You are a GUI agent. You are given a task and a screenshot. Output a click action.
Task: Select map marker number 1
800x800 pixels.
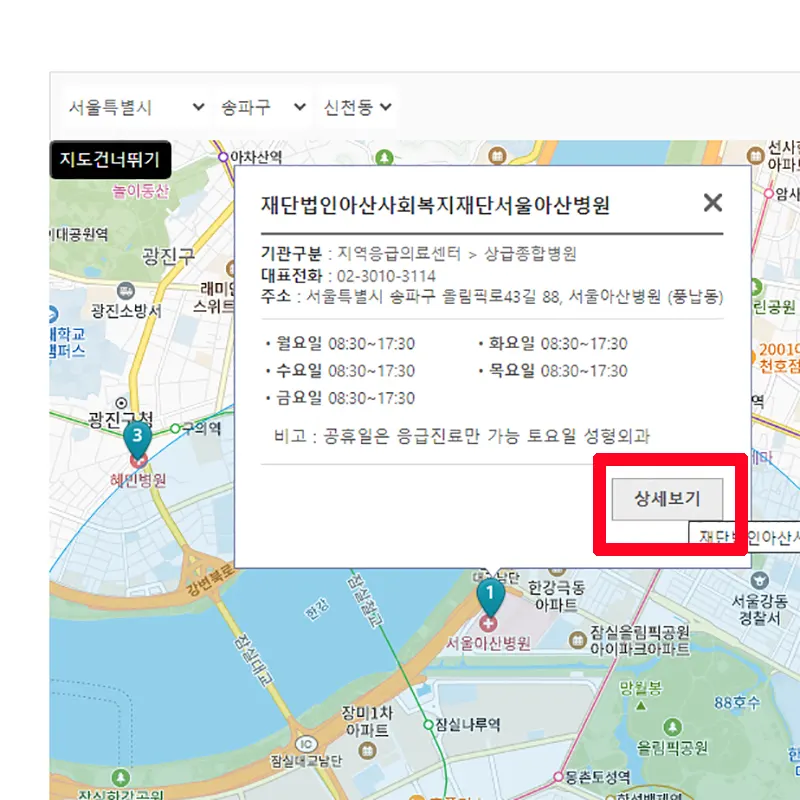[490, 597]
